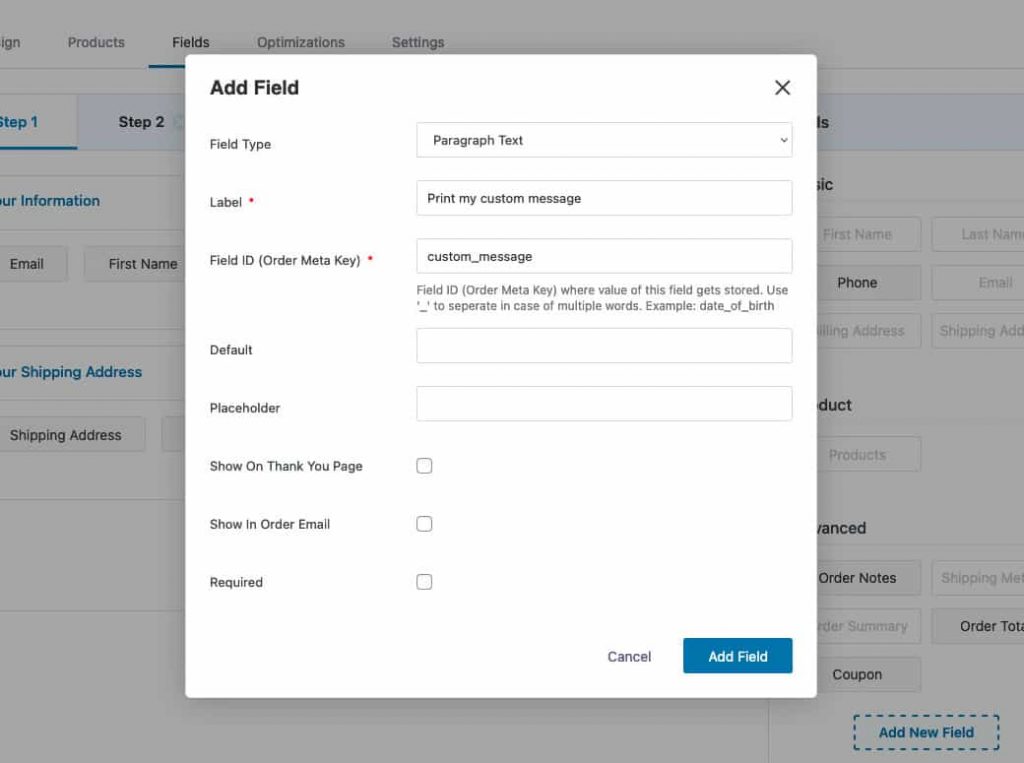1024x763 pixels.
Task: Select the Step 2 tab
Action: pyautogui.click(x=141, y=122)
